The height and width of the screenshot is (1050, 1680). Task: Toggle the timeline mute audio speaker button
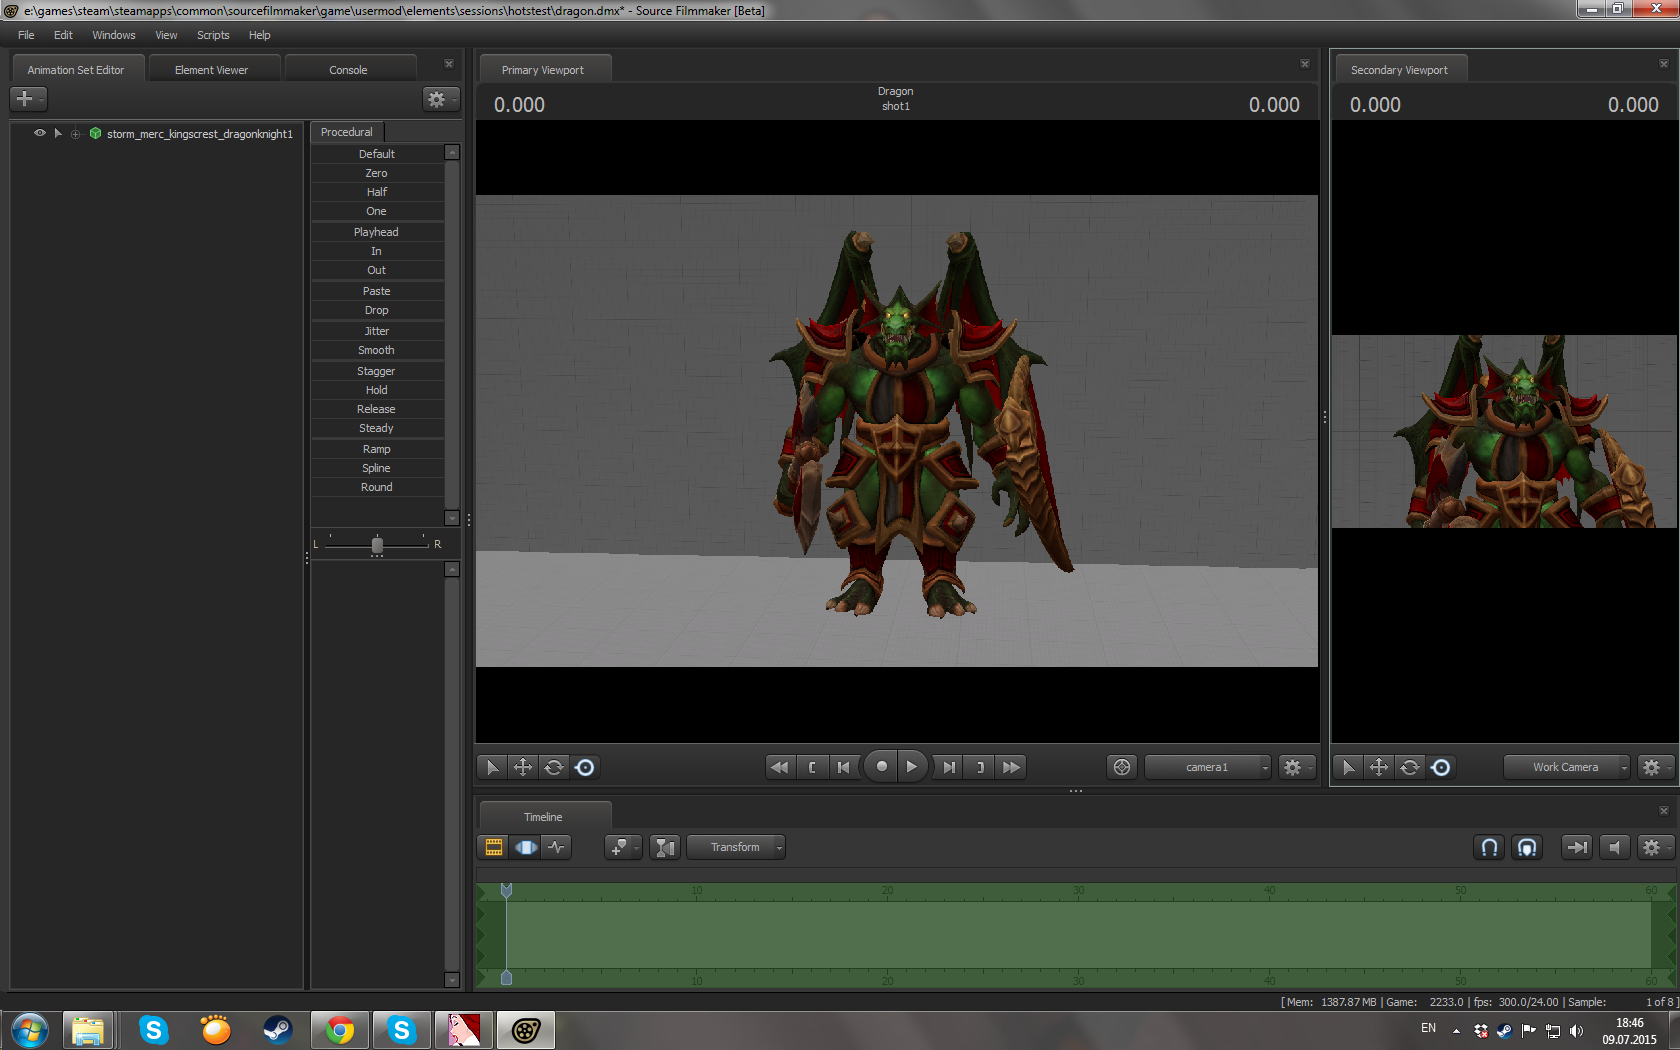pos(1614,847)
